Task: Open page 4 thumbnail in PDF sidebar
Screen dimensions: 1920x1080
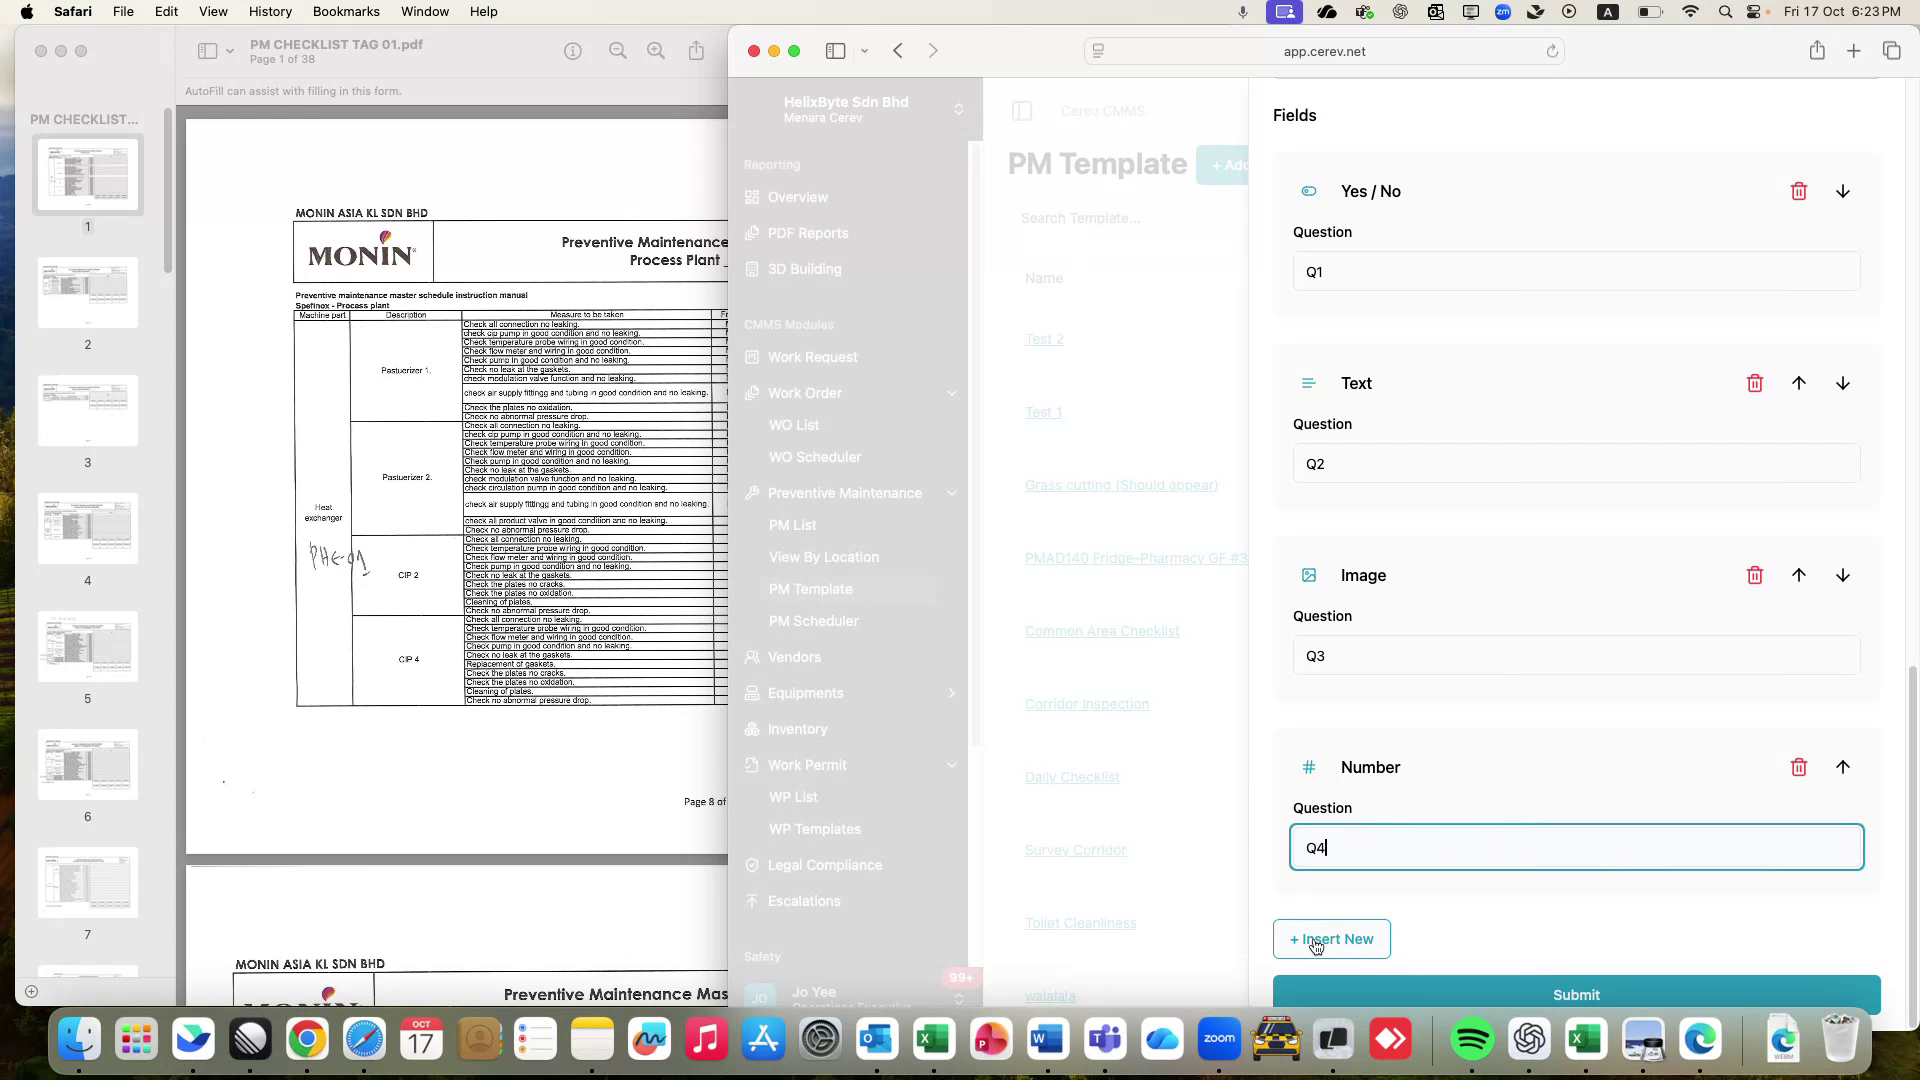Action: pyautogui.click(x=87, y=528)
